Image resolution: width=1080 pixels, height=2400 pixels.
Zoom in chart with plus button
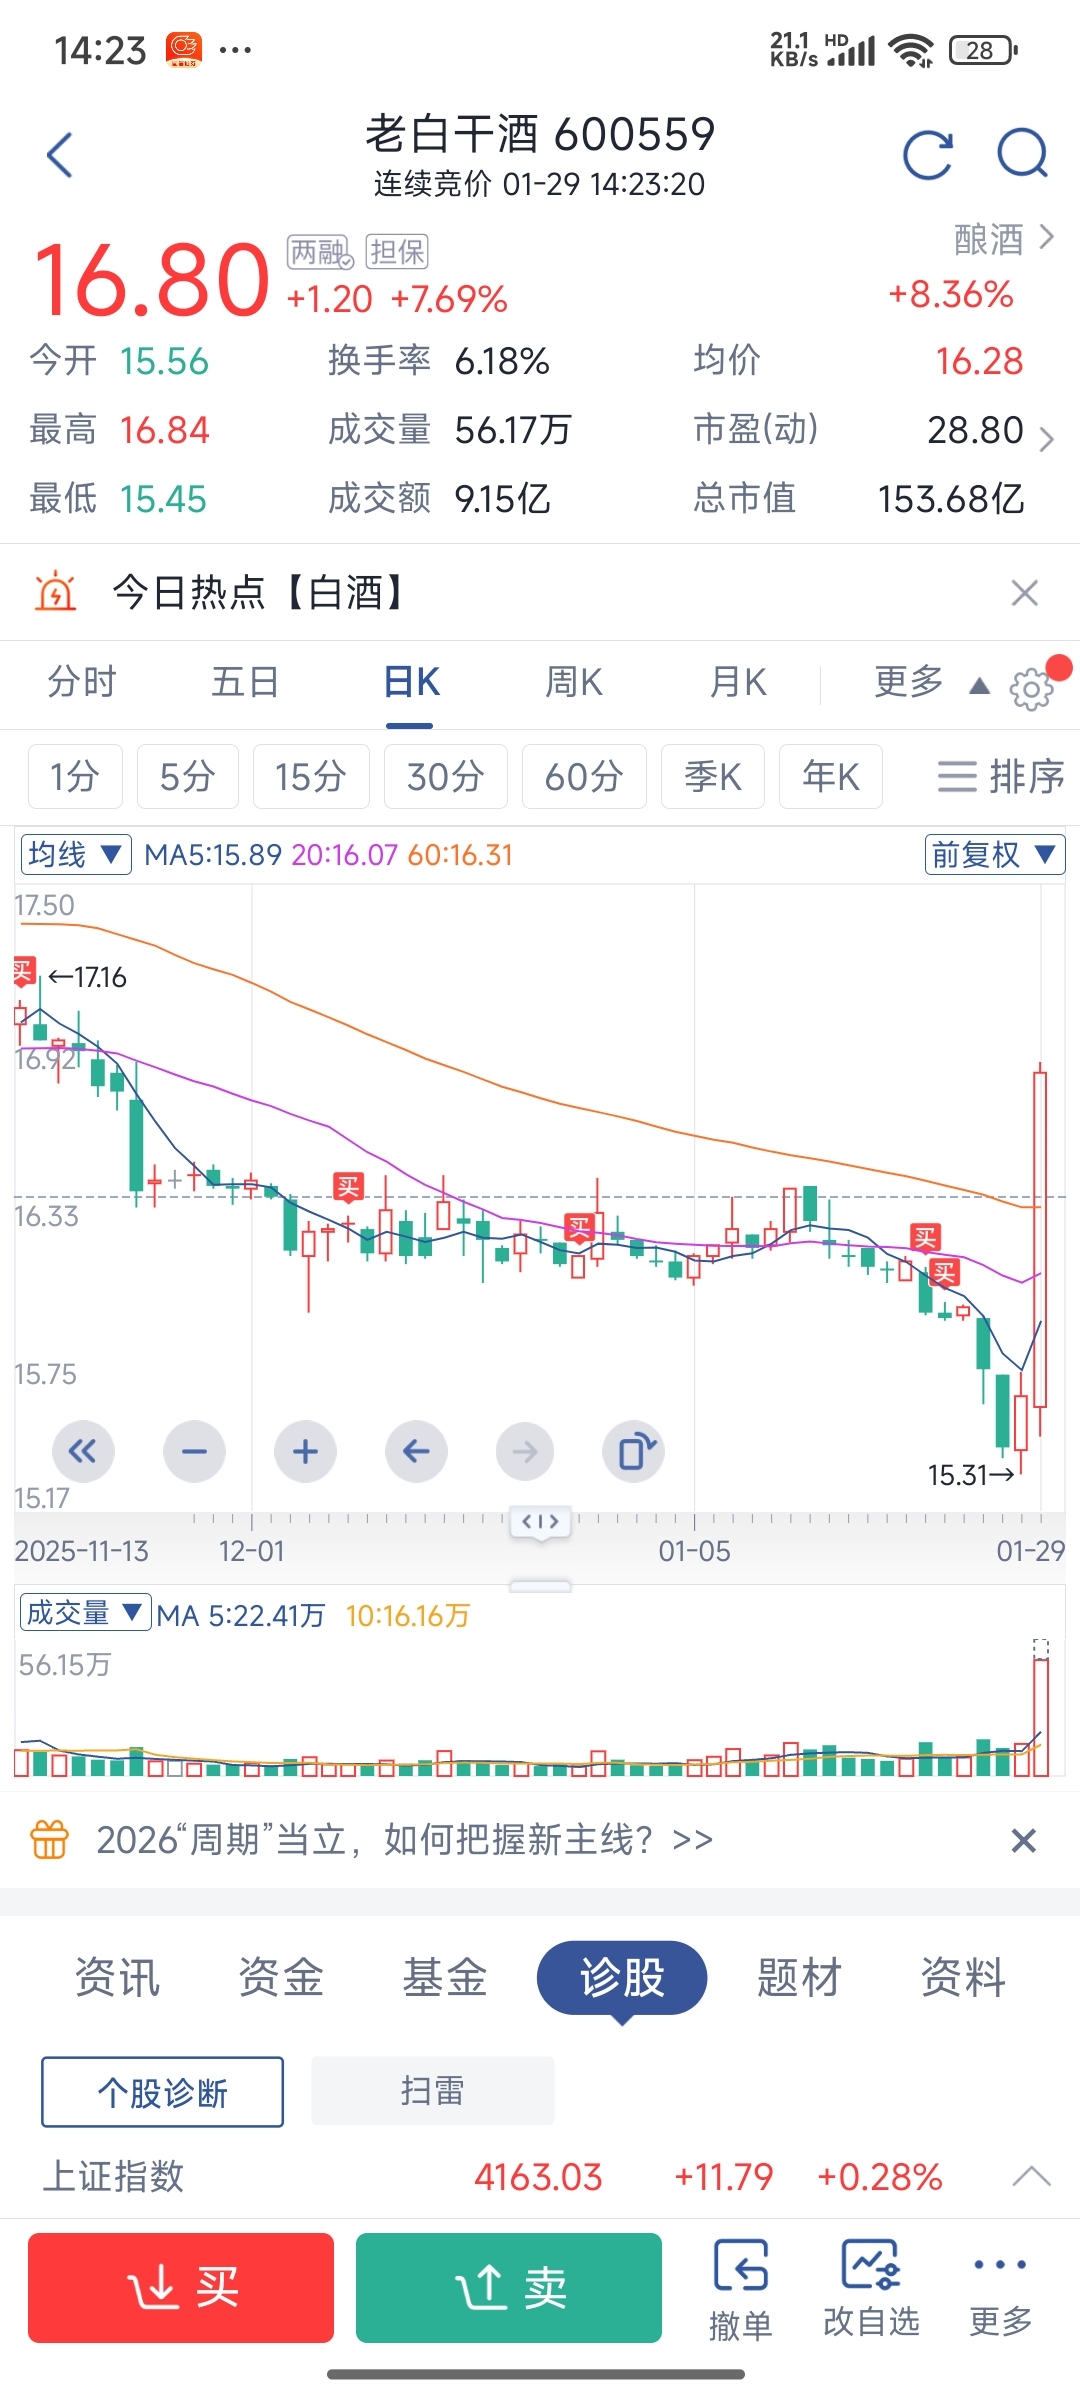pyautogui.click(x=306, y=1451)
